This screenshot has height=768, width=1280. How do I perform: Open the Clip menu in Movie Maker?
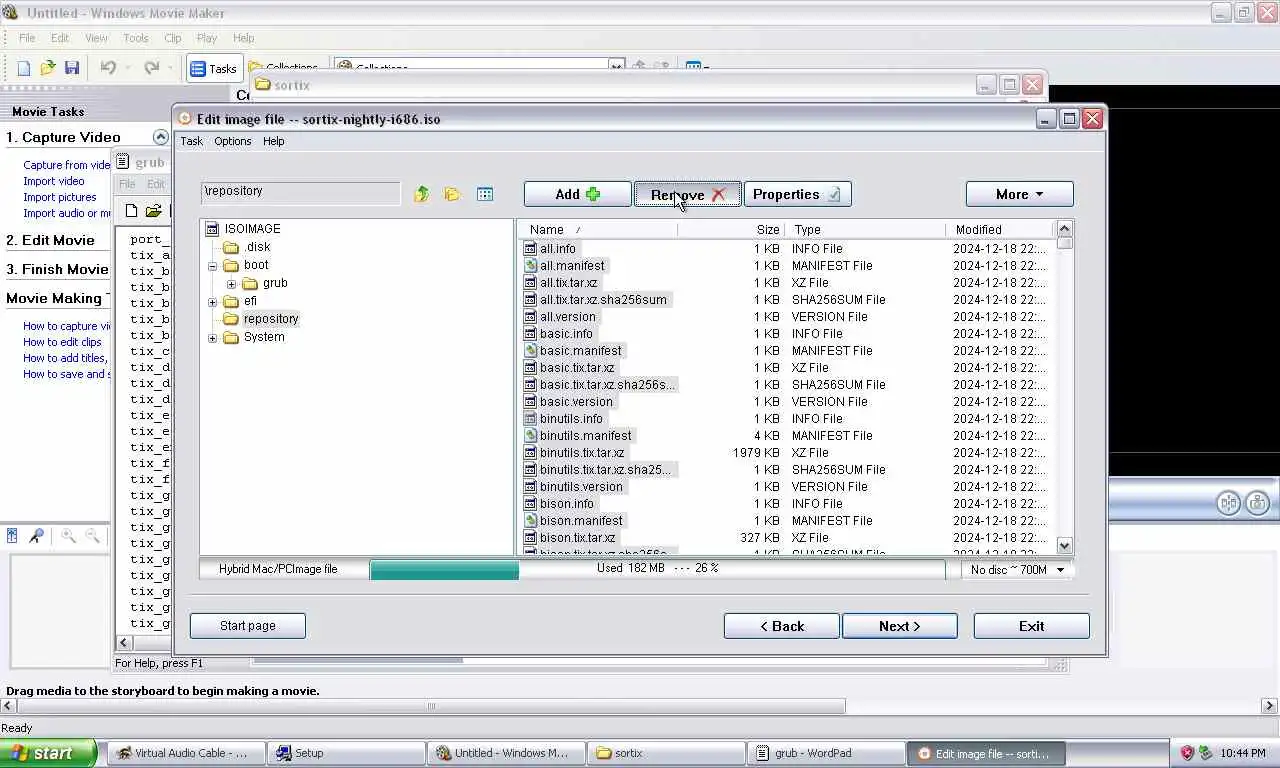pyautogui.click(x=173, y=38)
